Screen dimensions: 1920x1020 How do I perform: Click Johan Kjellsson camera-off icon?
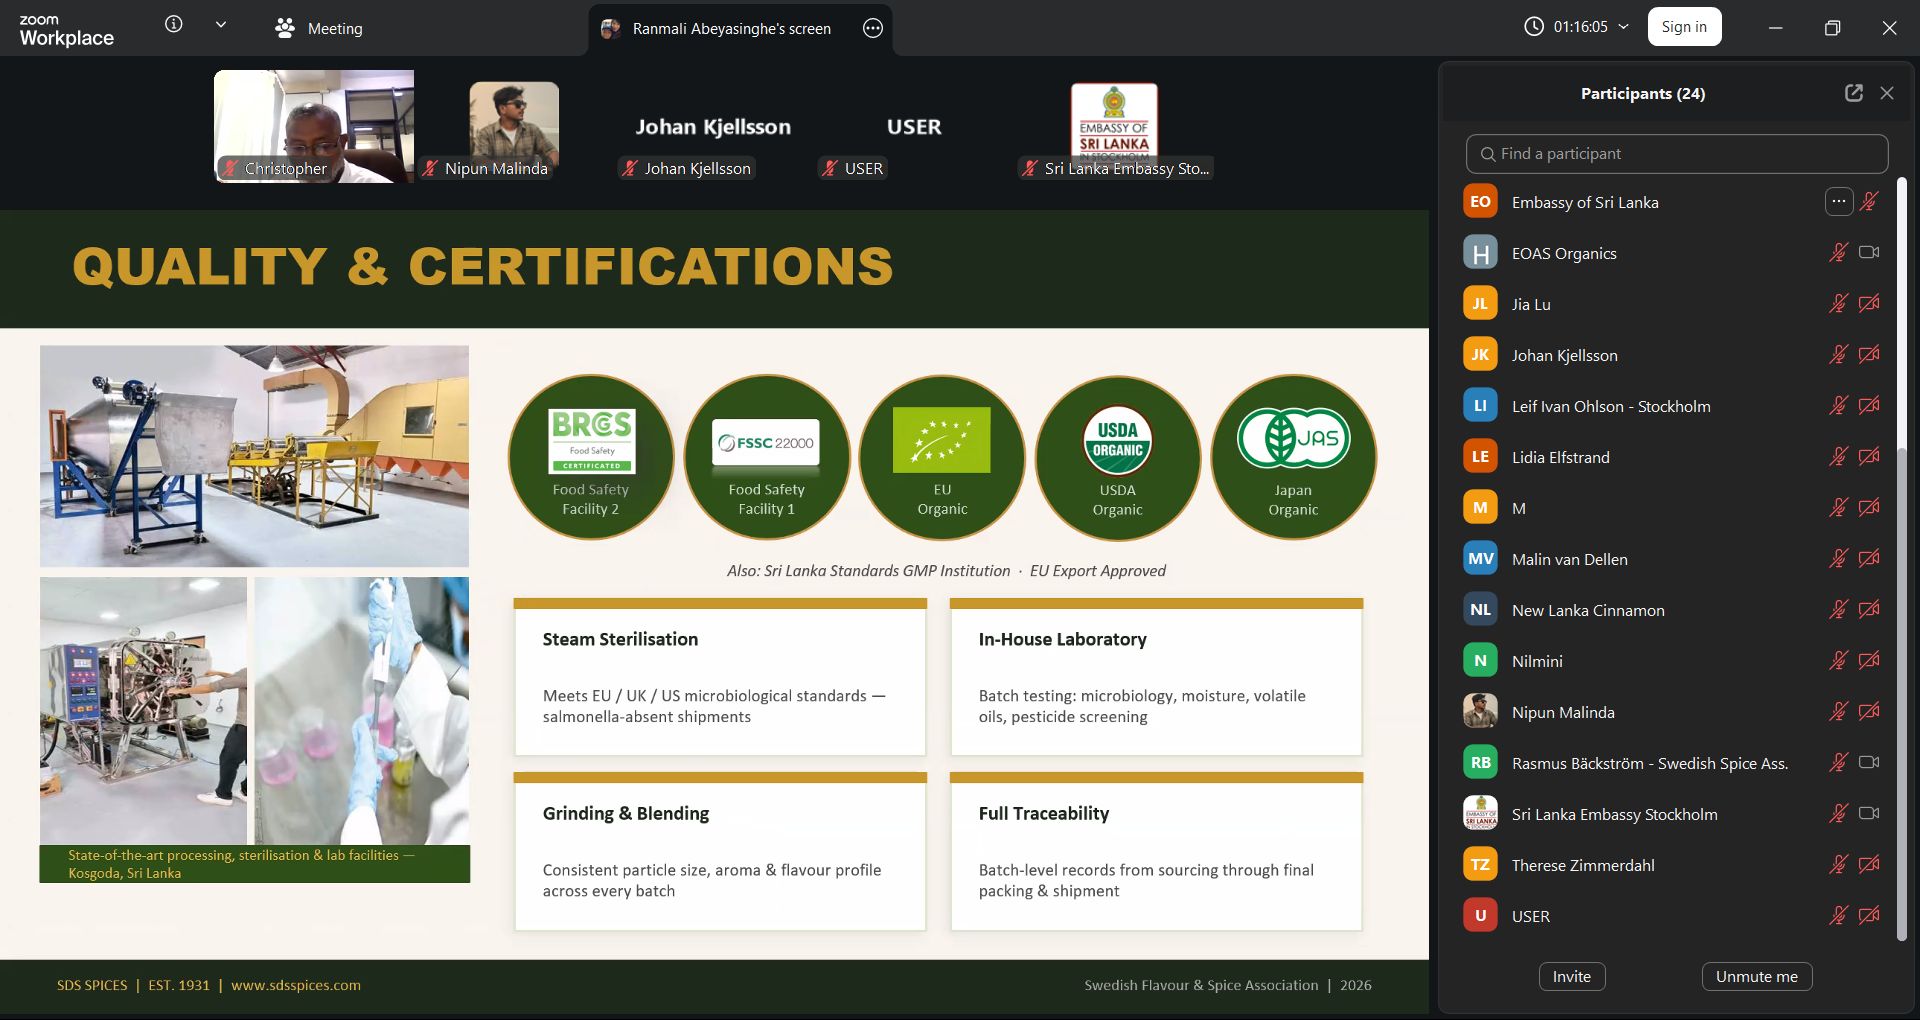[1869, 355]
